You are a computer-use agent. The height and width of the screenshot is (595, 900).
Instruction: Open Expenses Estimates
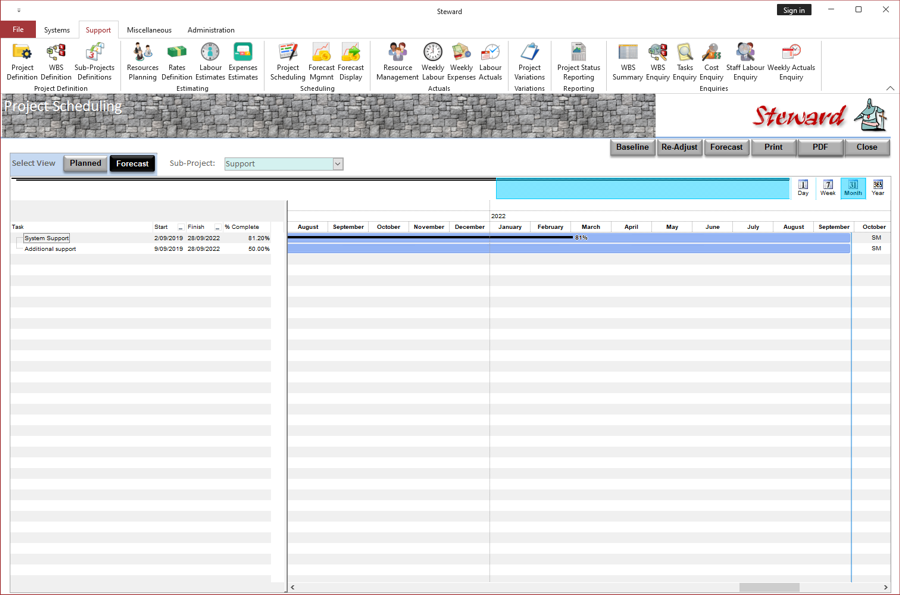tap(243, 62)
